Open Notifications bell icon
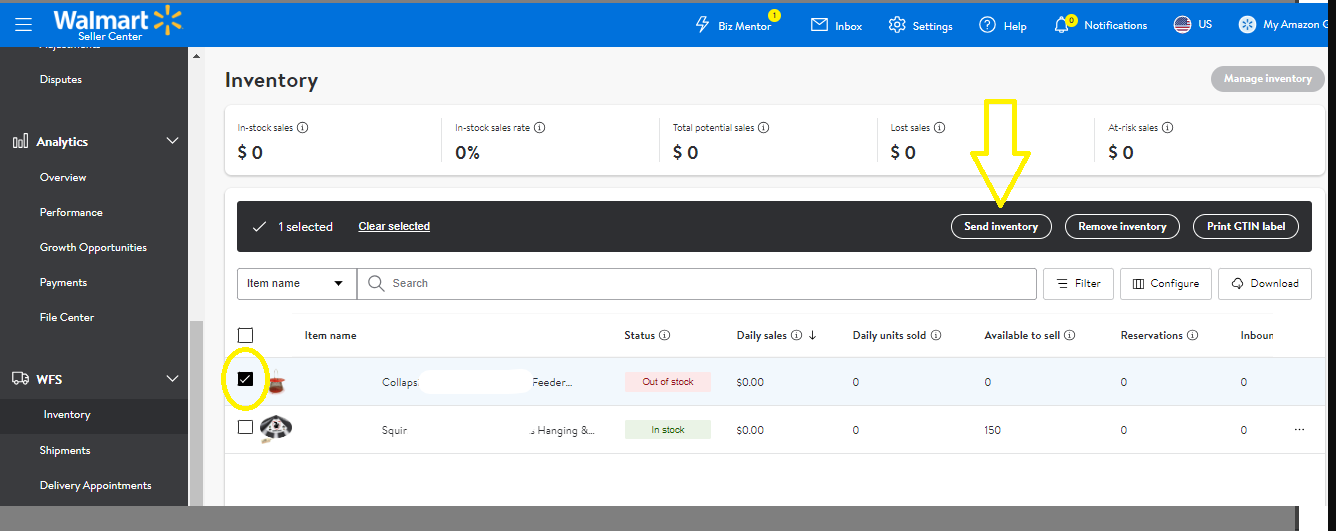This screenshot has height=531, width=1336. pos(1062,25)
